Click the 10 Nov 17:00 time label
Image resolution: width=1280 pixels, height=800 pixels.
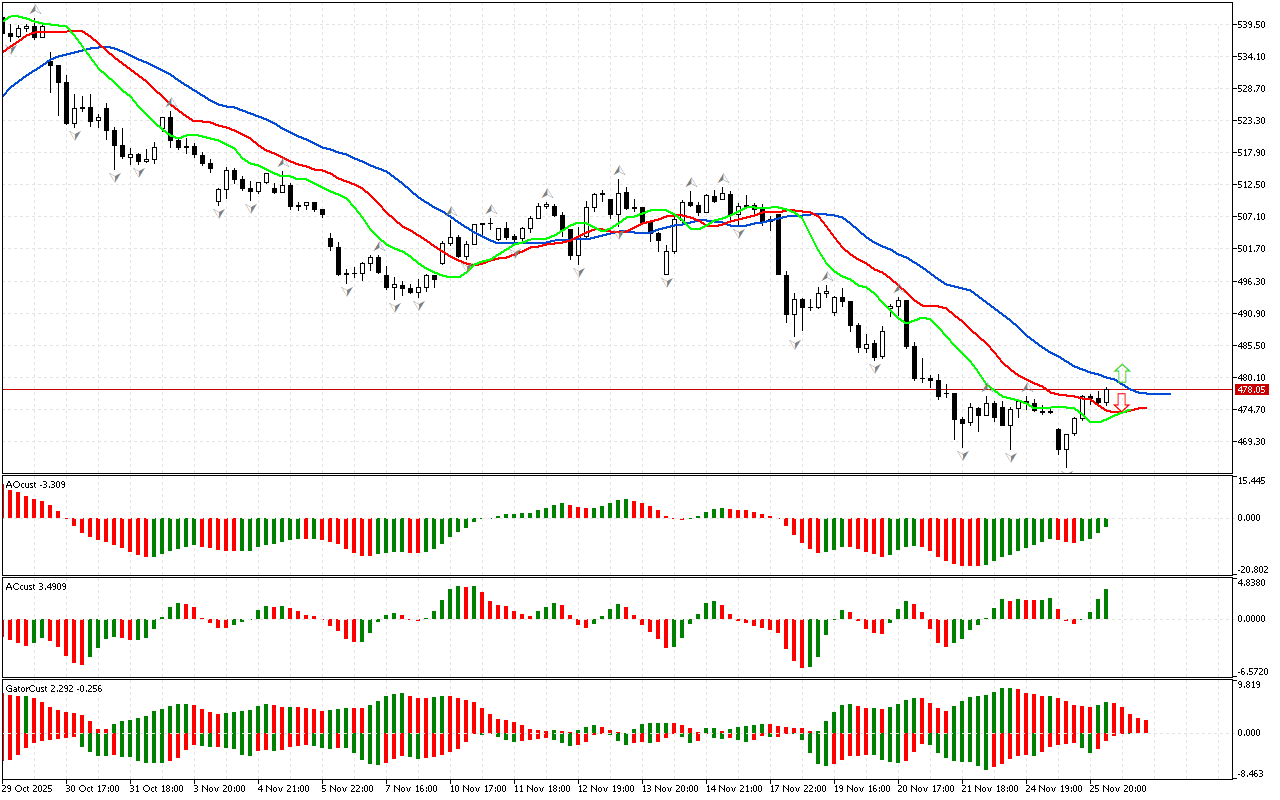tap(478, 788)
